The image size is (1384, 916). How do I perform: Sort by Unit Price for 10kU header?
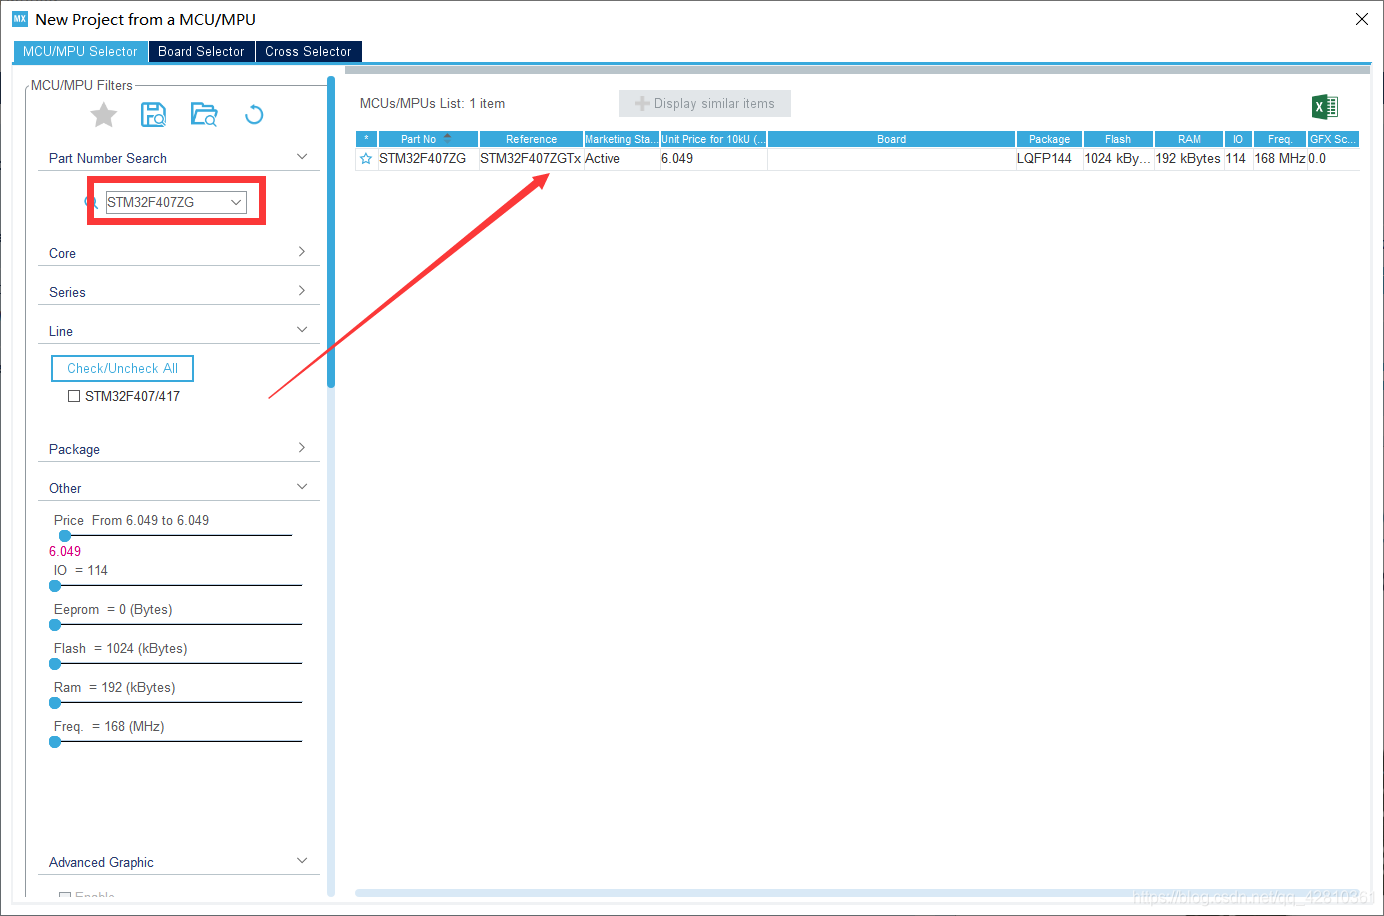(x=713, y=139)
